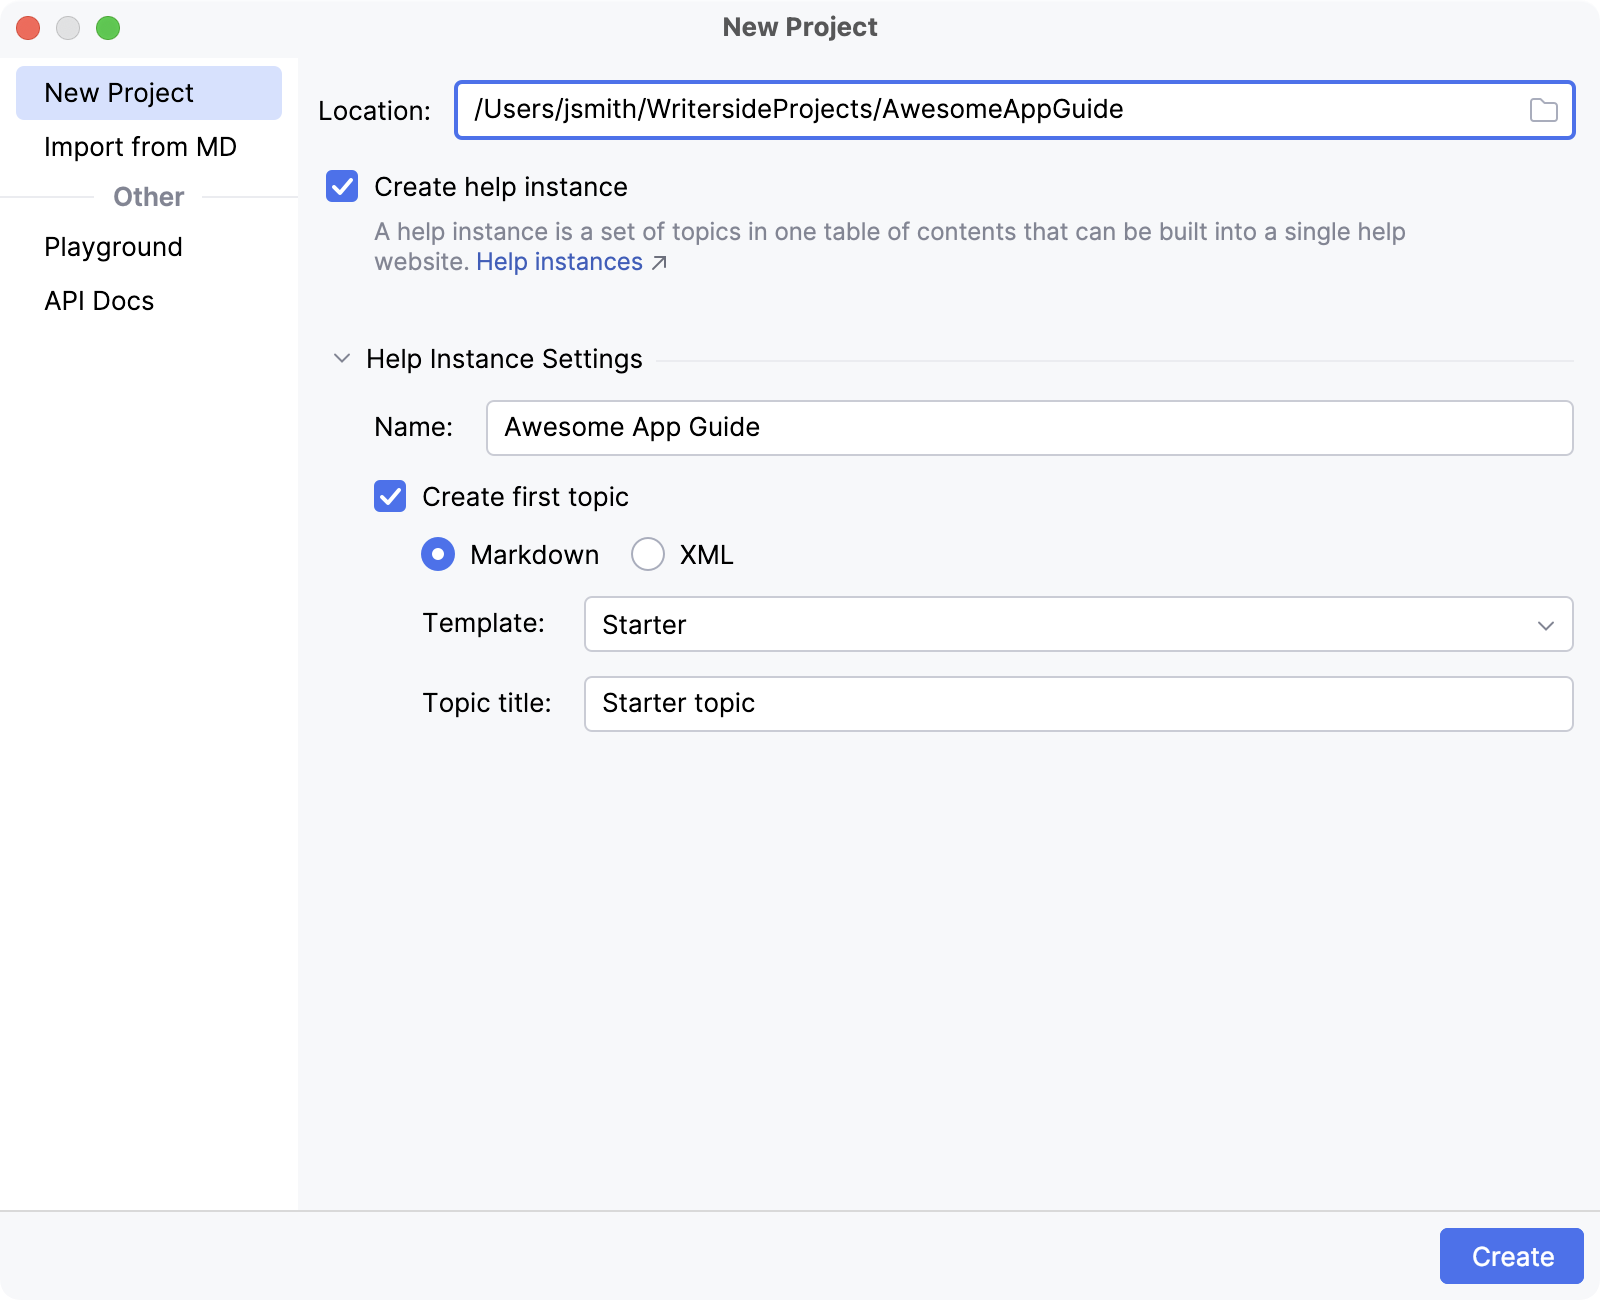This screenshot has width=1600, height=1300.
Task: Choose Import from MD in sidebar
Action: (x=141, y=147)
